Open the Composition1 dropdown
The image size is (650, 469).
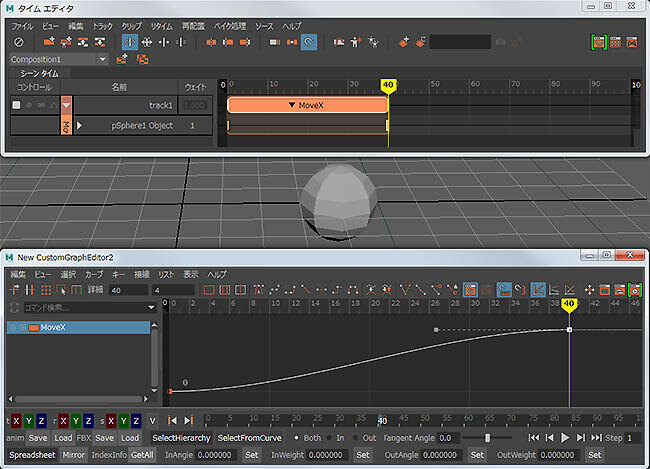(x=103, y=59)
